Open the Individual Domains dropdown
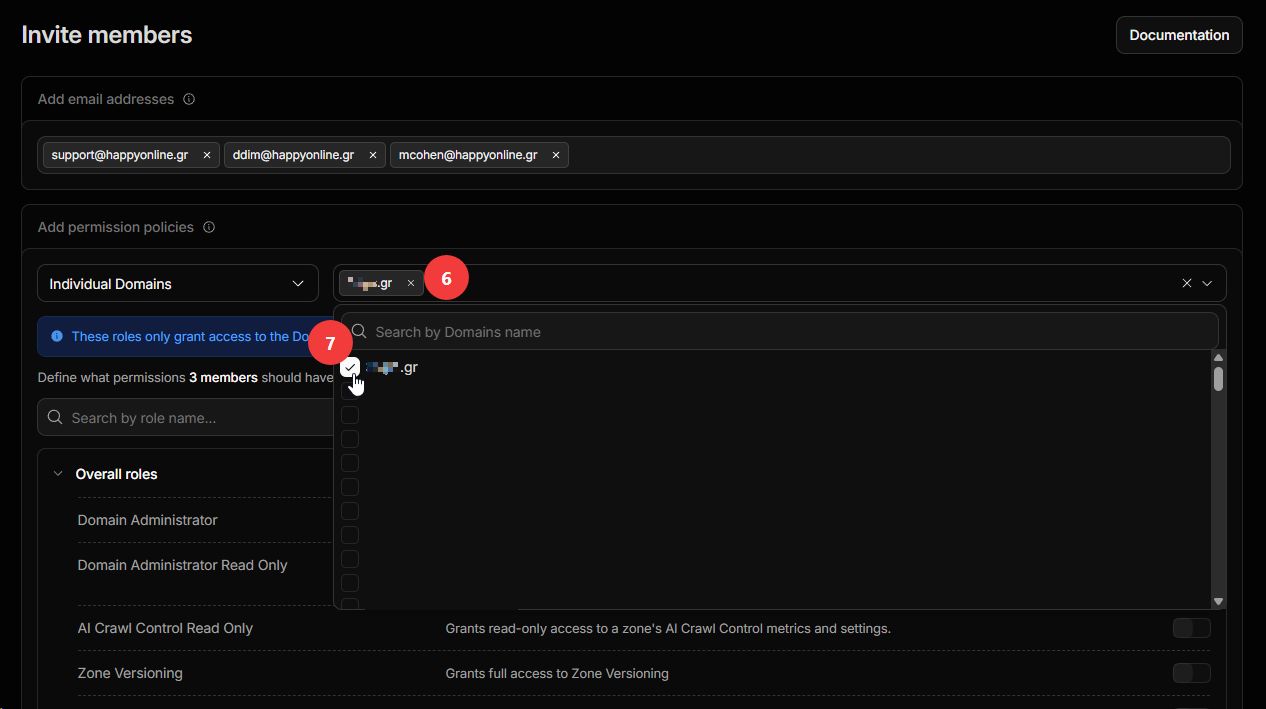1266x709 pixels. pyautogui.click(x=178, y=284)
